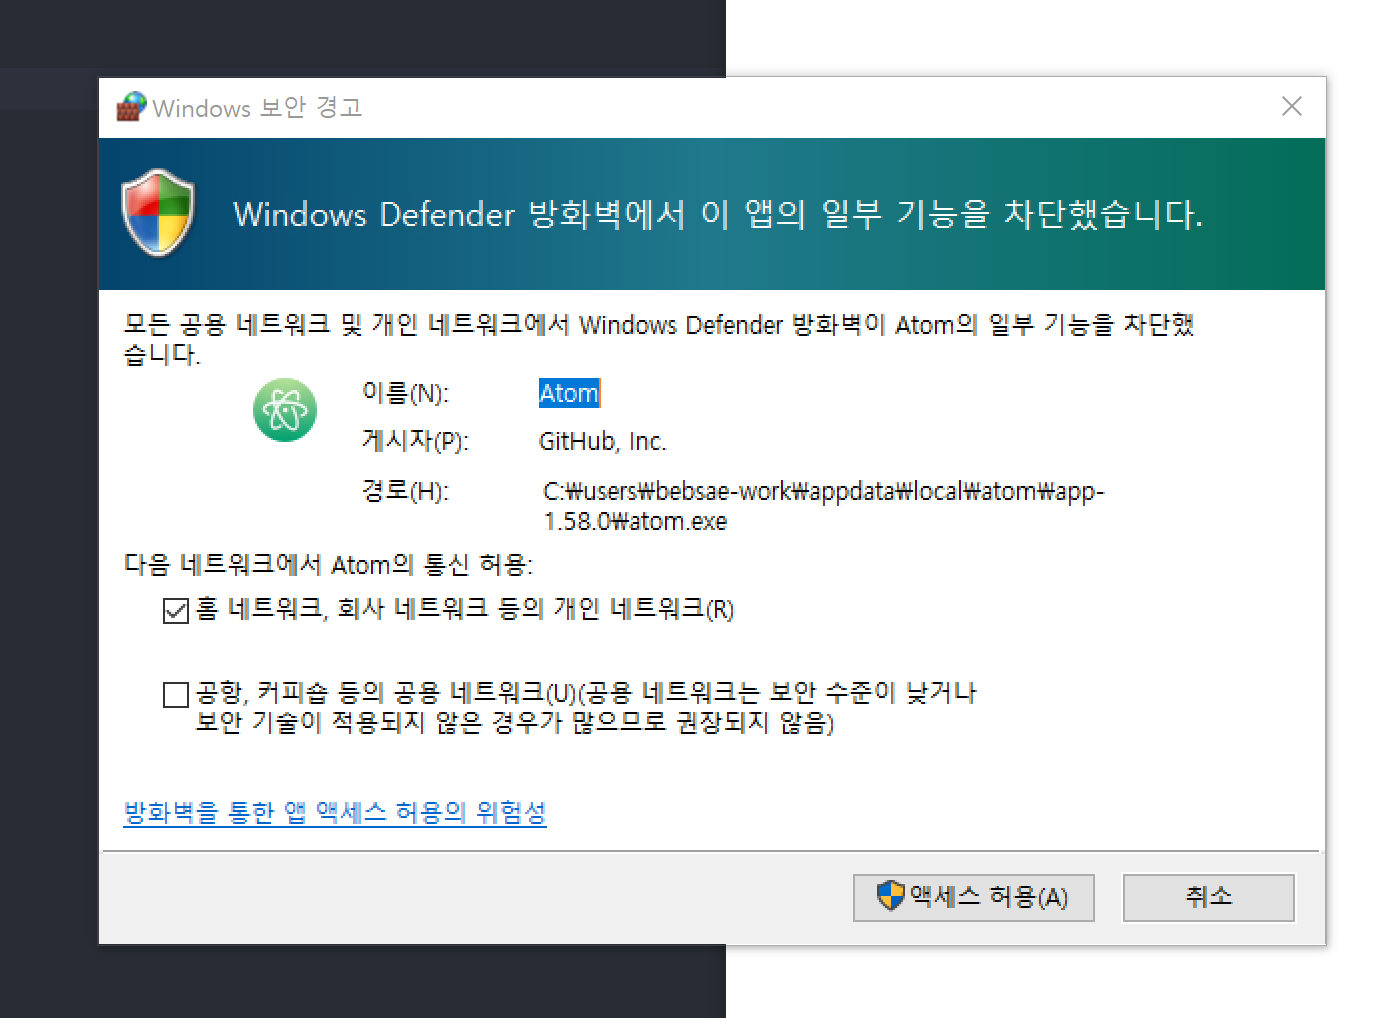Image resolution: width=1381 pixels, height=1018 pixels.
Task: Click the 취소 cancel button
Action: pos(1208,897)
